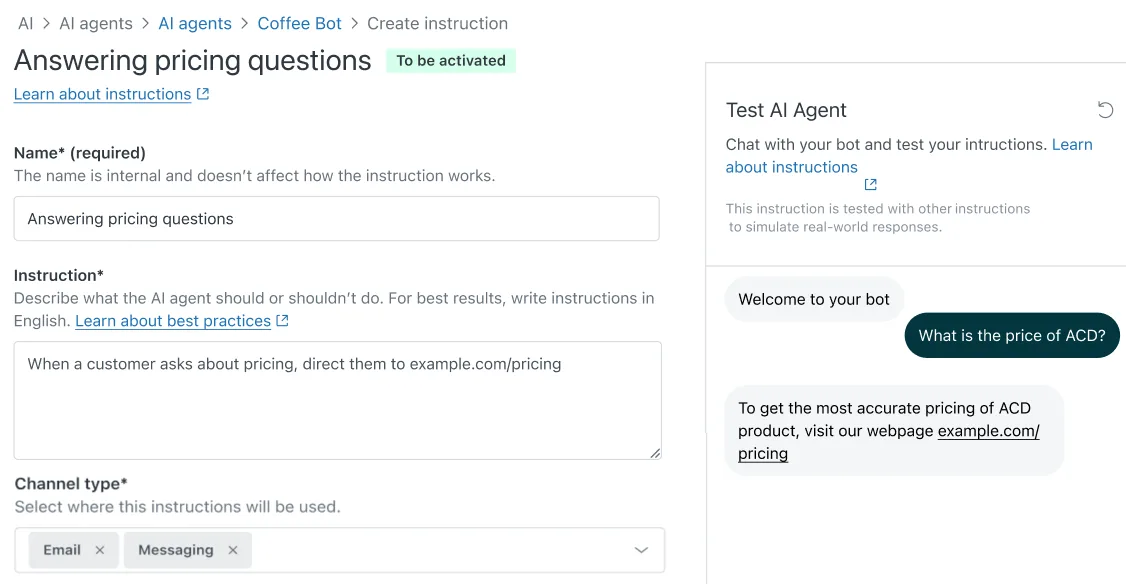Screen dimensions: 1126x584
Task: Navigate to AI agents via the breadcrumb
Action: click(195, 23)
